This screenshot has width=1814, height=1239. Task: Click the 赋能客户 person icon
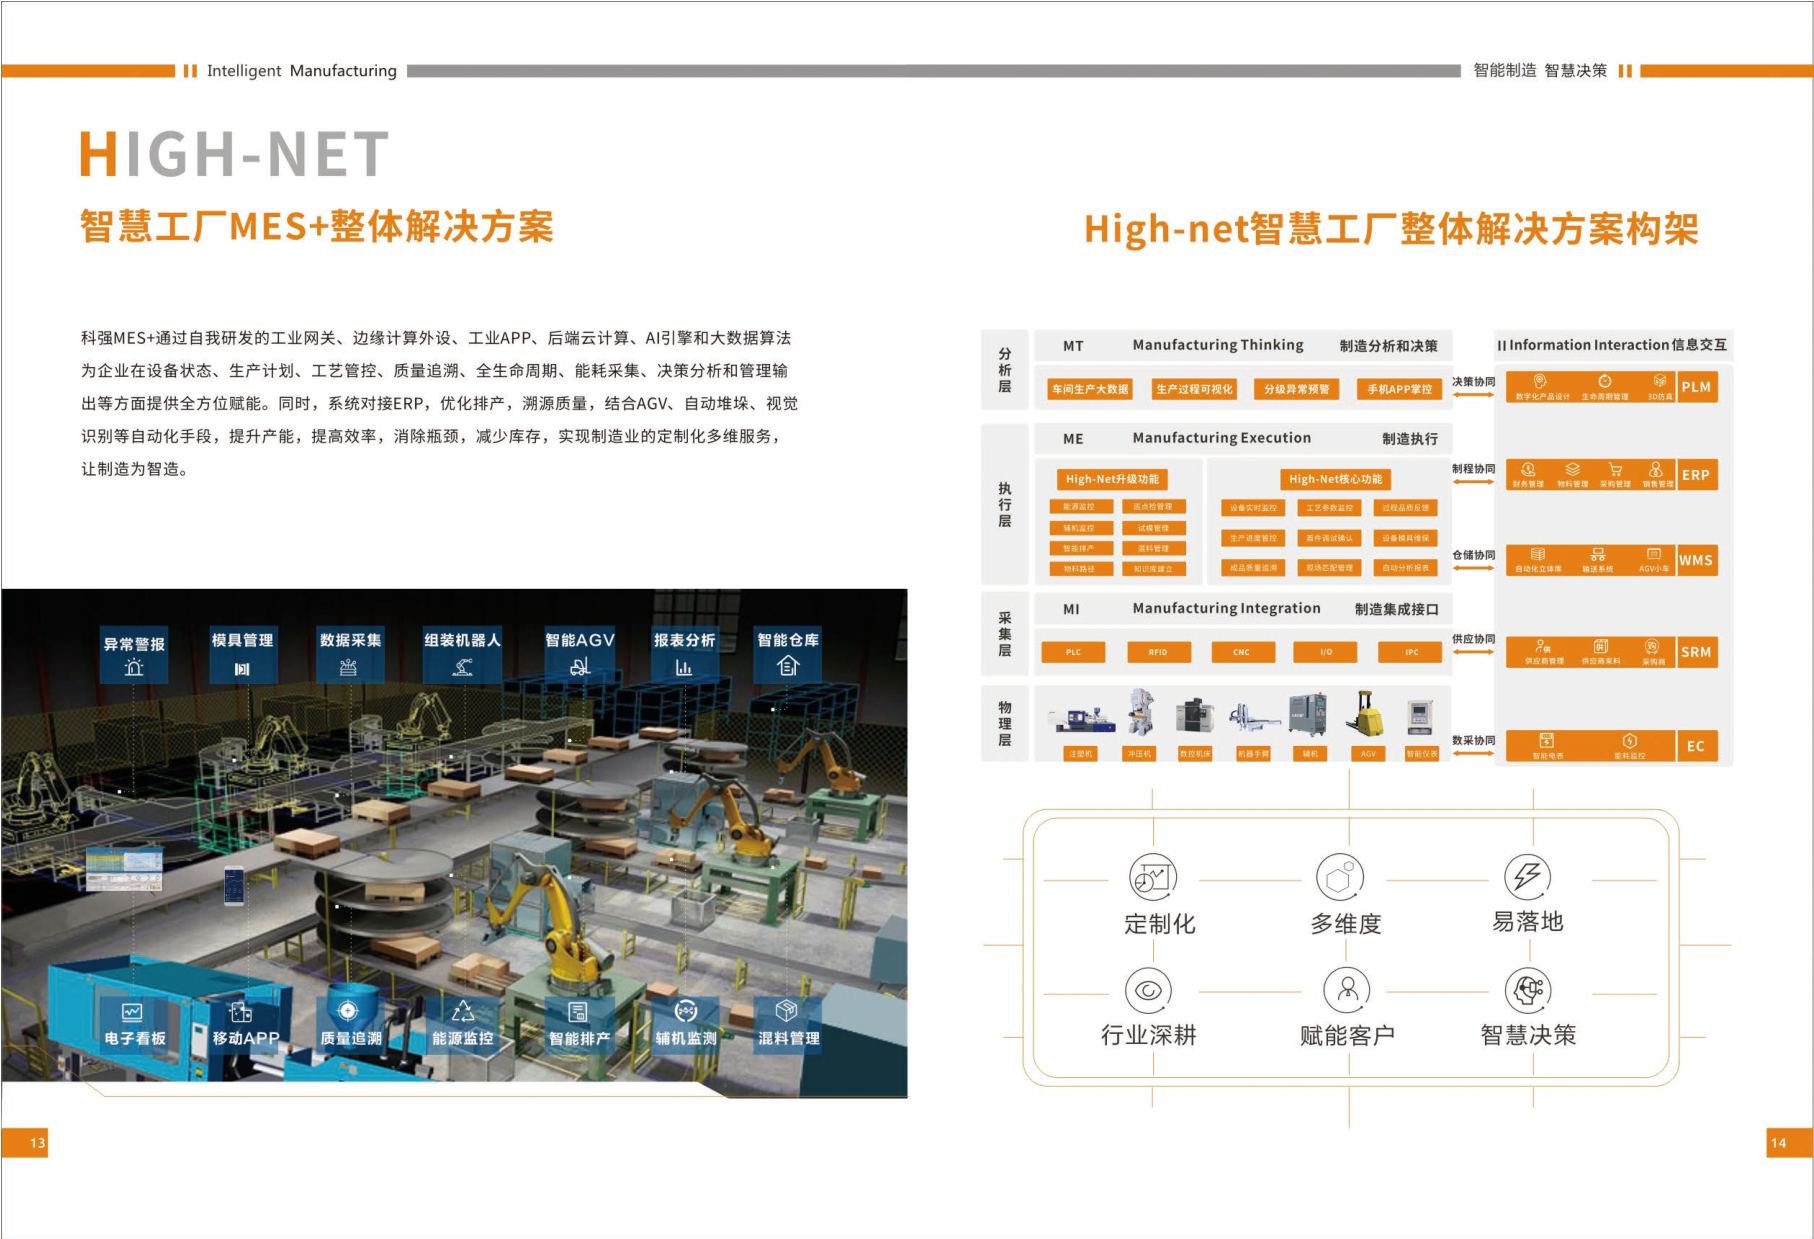coord(1347,989)
